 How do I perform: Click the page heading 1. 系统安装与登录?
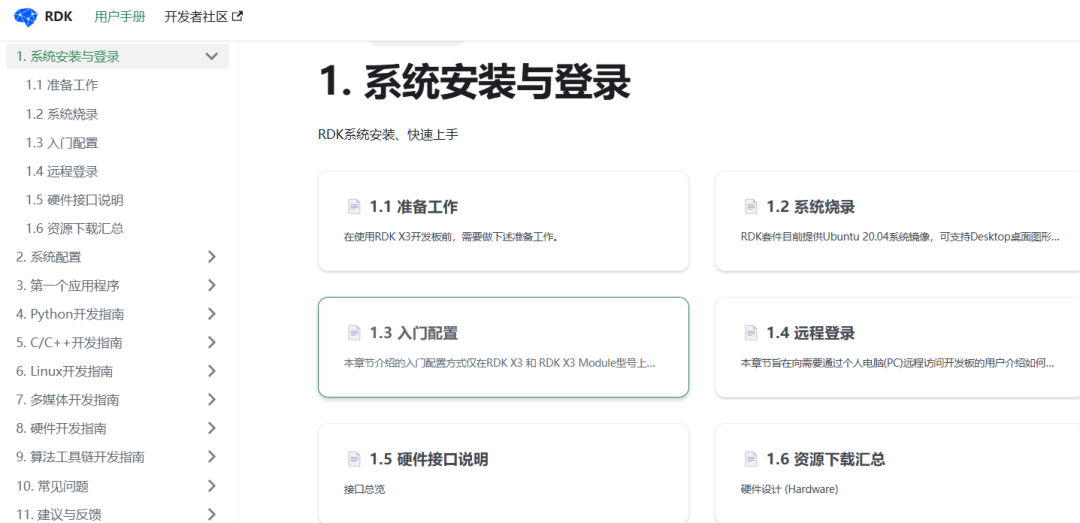click(475, 83)
